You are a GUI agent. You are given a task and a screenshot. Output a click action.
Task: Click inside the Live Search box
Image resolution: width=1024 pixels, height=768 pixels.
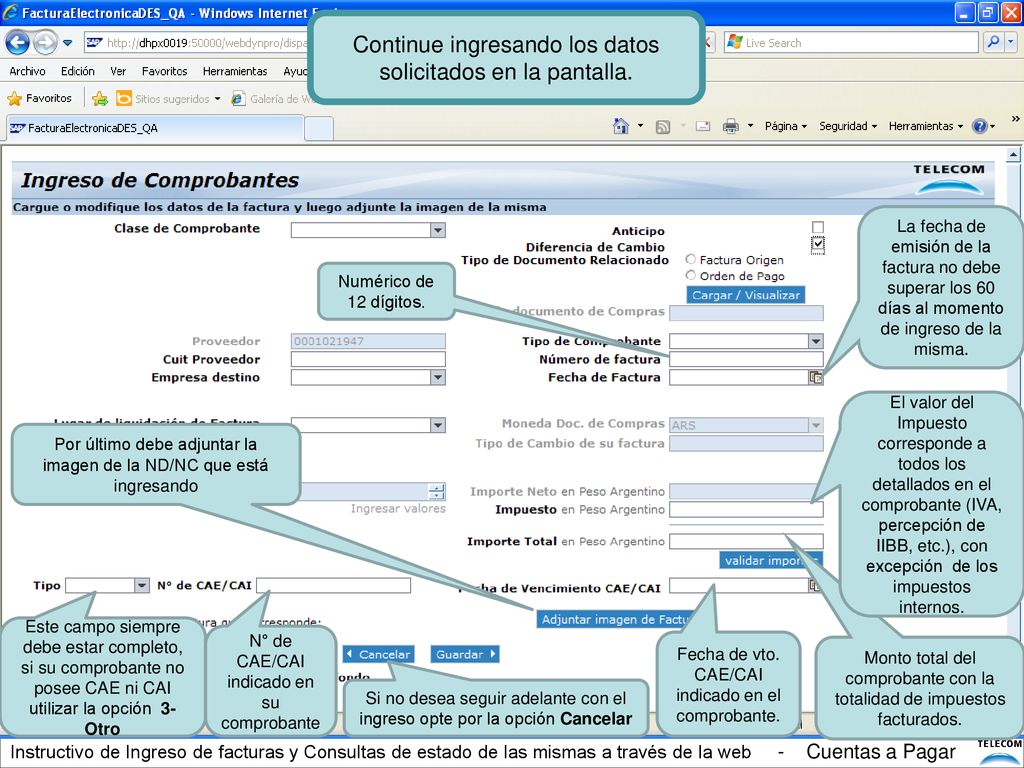coord(850,42)
